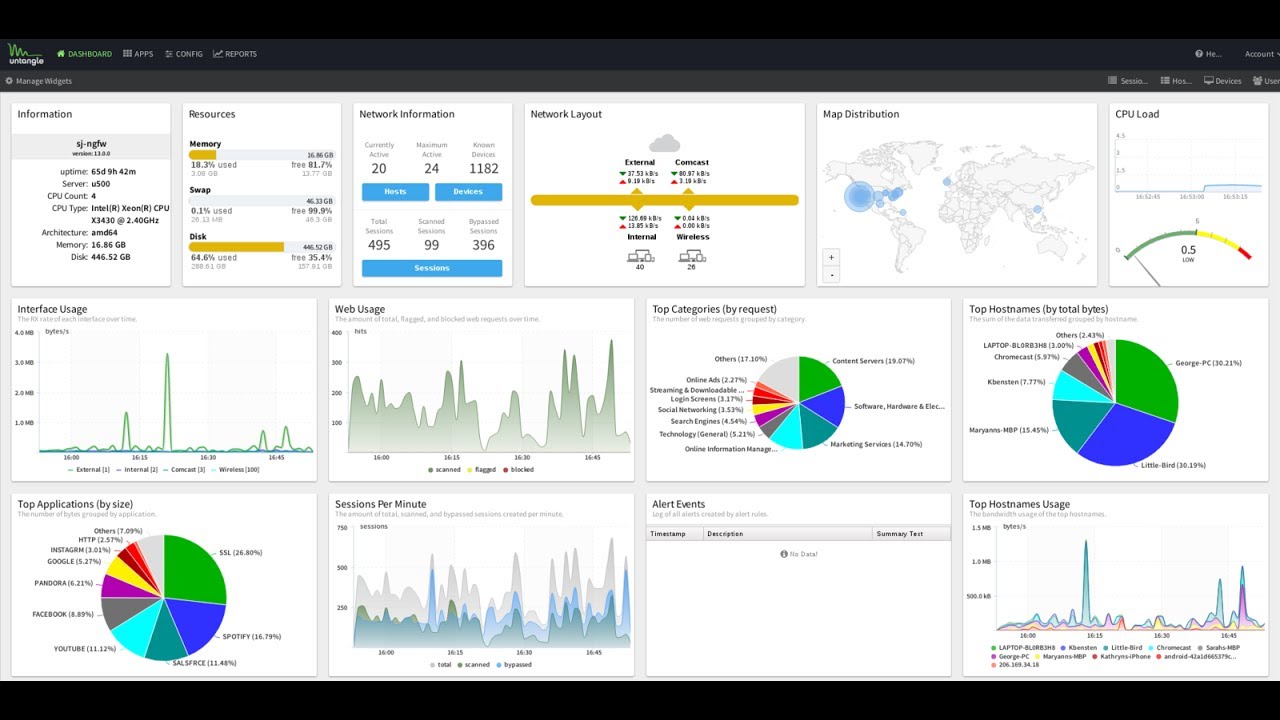Zoom out on the map

tap(831, 274)
